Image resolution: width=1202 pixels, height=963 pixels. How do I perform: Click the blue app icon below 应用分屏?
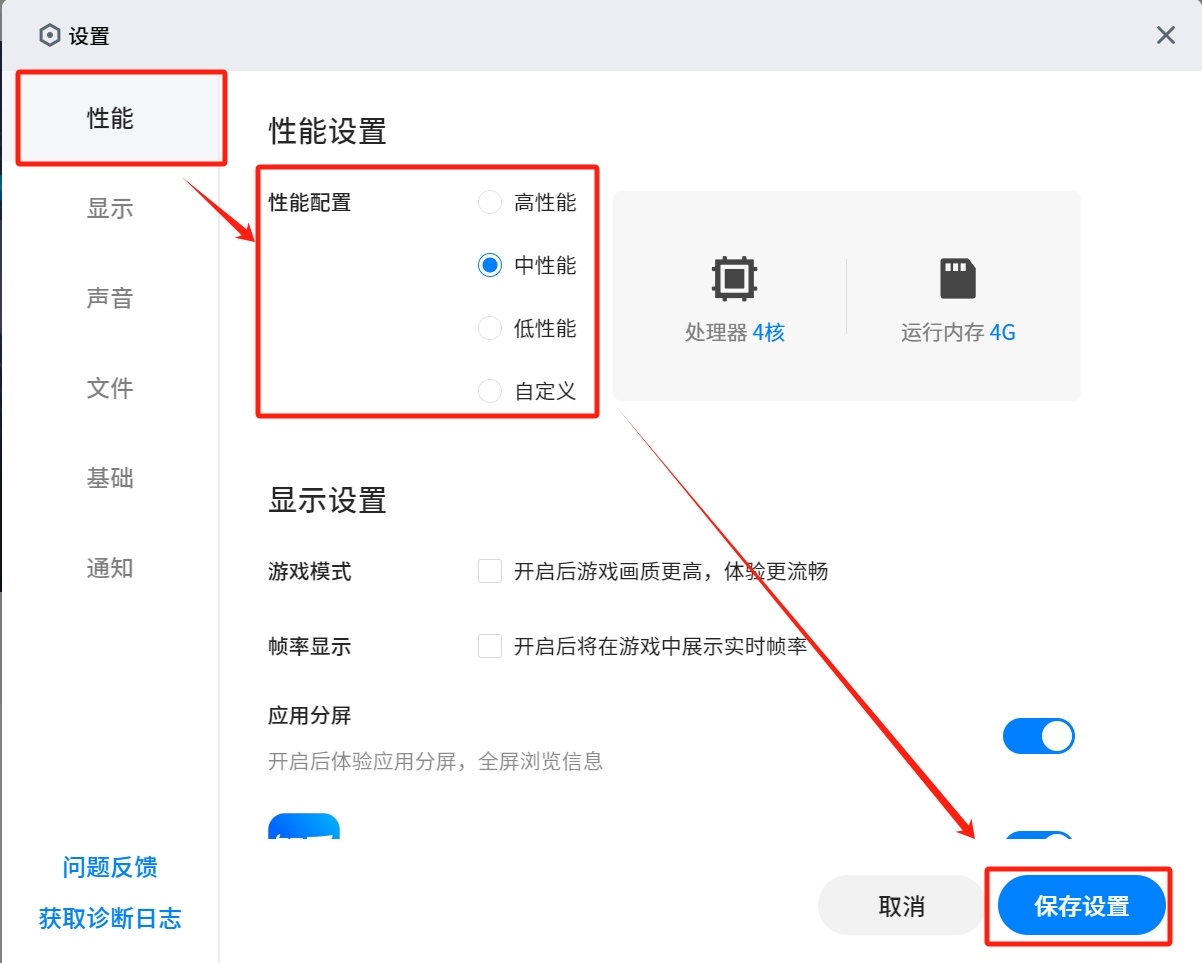point(304,826)
